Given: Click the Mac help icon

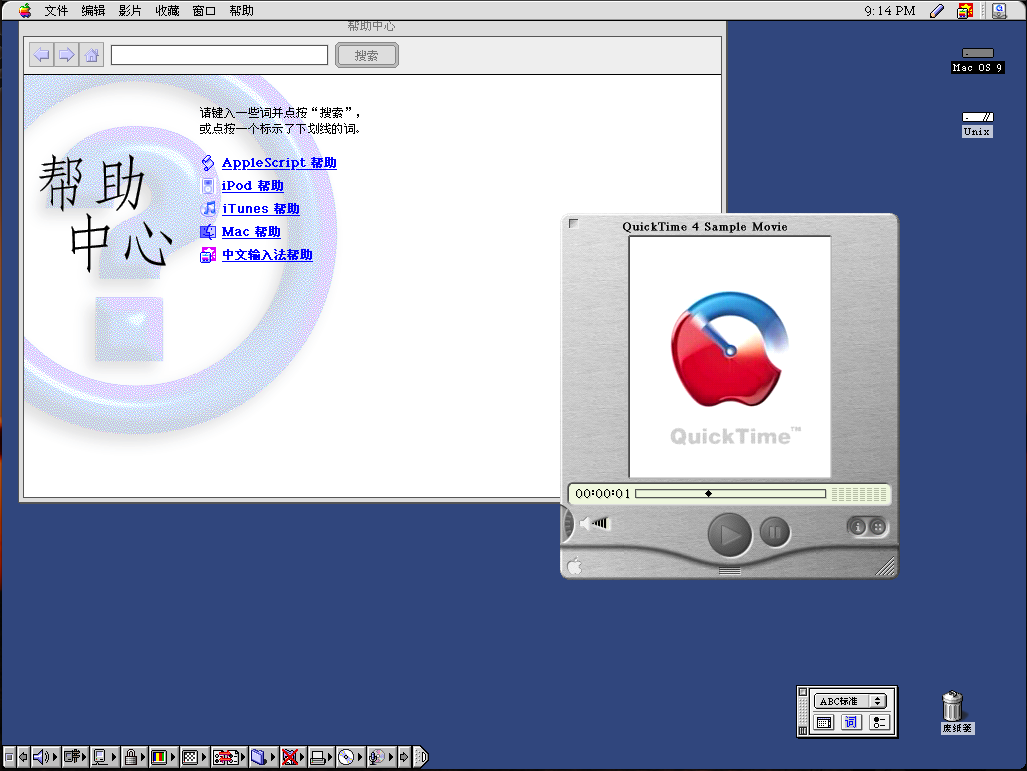Looking at the screenshot, I should pos(208,232).
